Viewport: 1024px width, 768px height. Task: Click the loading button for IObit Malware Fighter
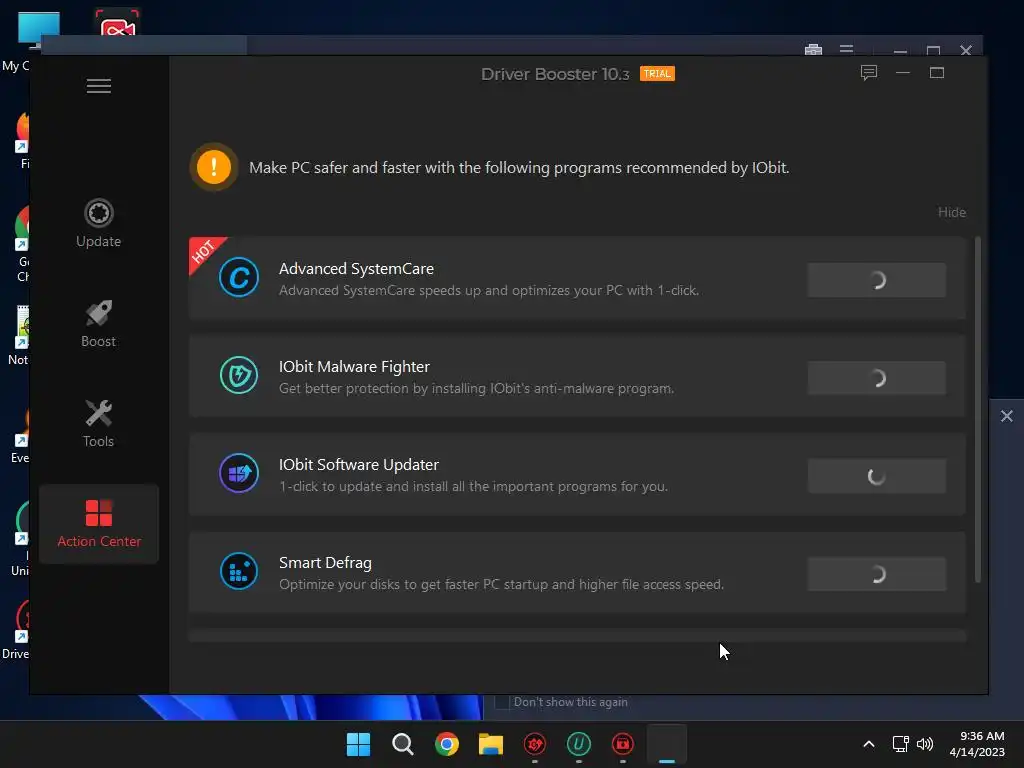click(876, 378)
